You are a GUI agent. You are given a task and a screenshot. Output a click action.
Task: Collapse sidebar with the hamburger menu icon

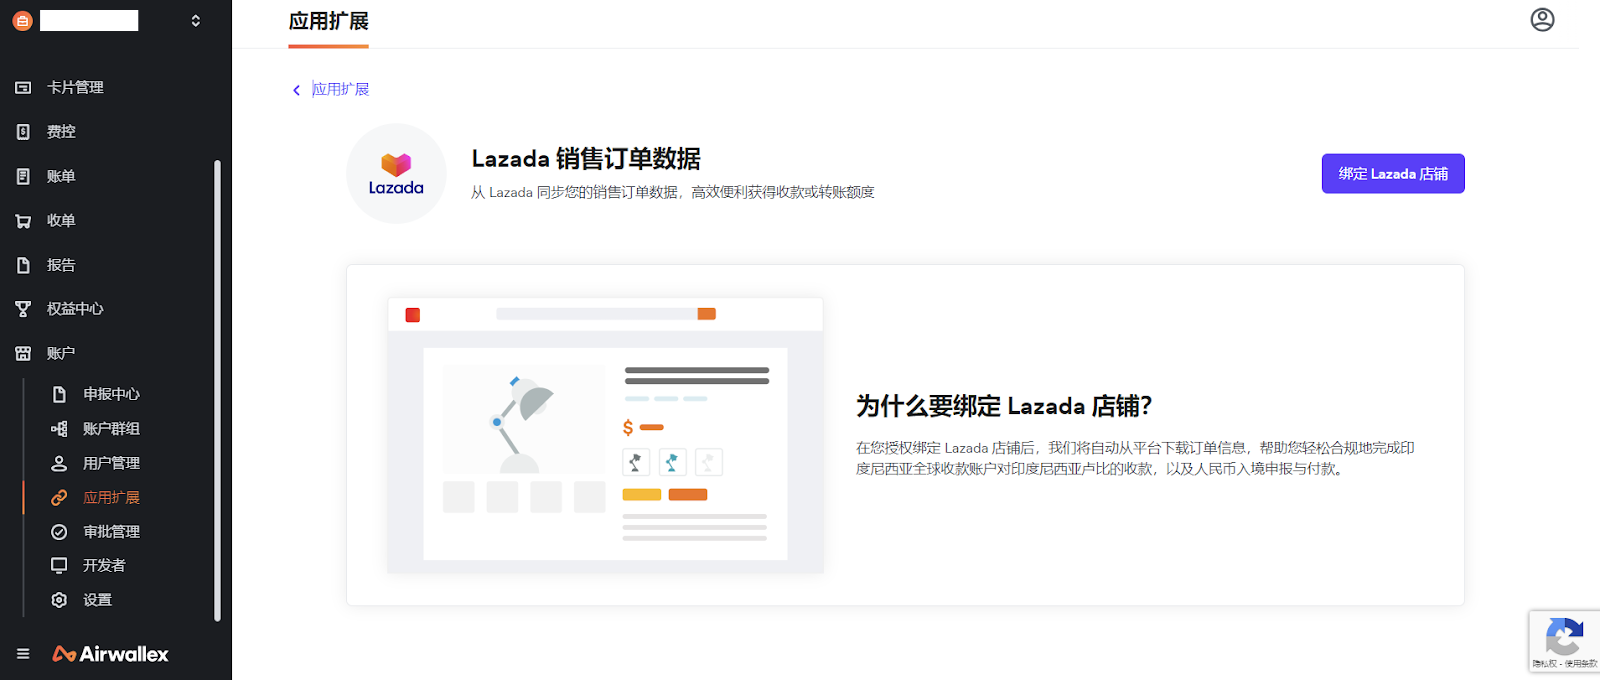tap(23, 654)
